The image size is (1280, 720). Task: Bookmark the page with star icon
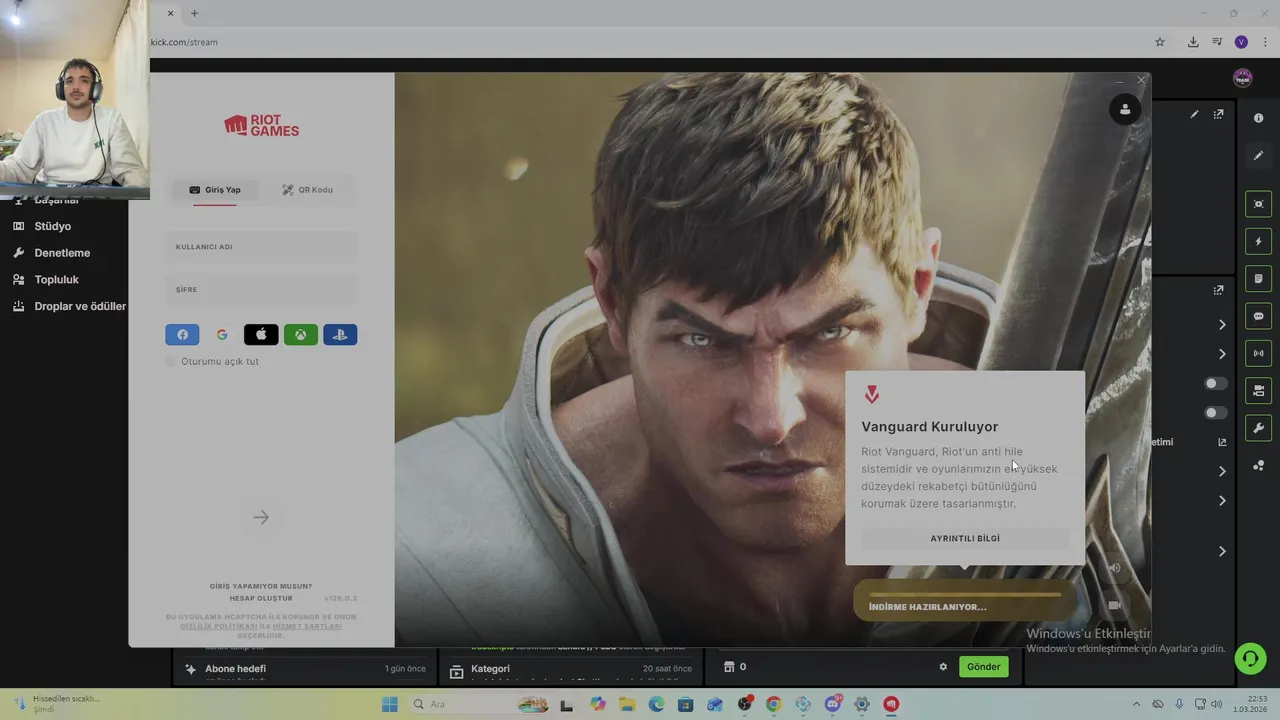pyautogui.click(x=1160, y=42)
